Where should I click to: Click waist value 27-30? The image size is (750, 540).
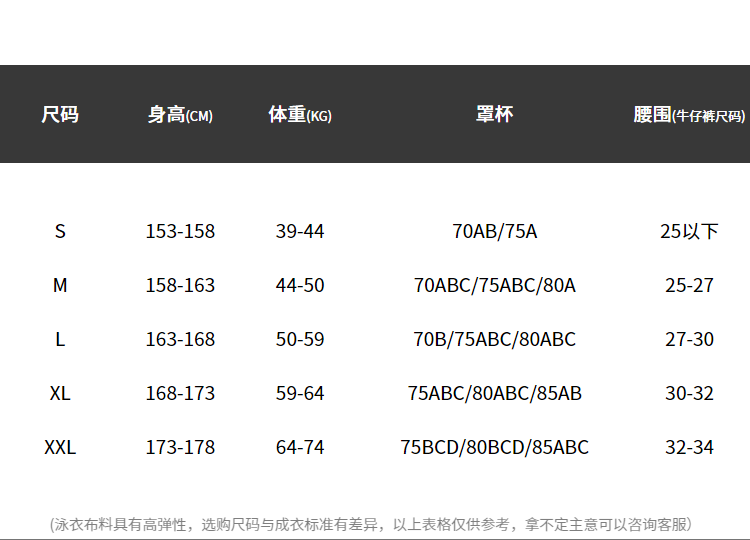(x=689, y=340)
